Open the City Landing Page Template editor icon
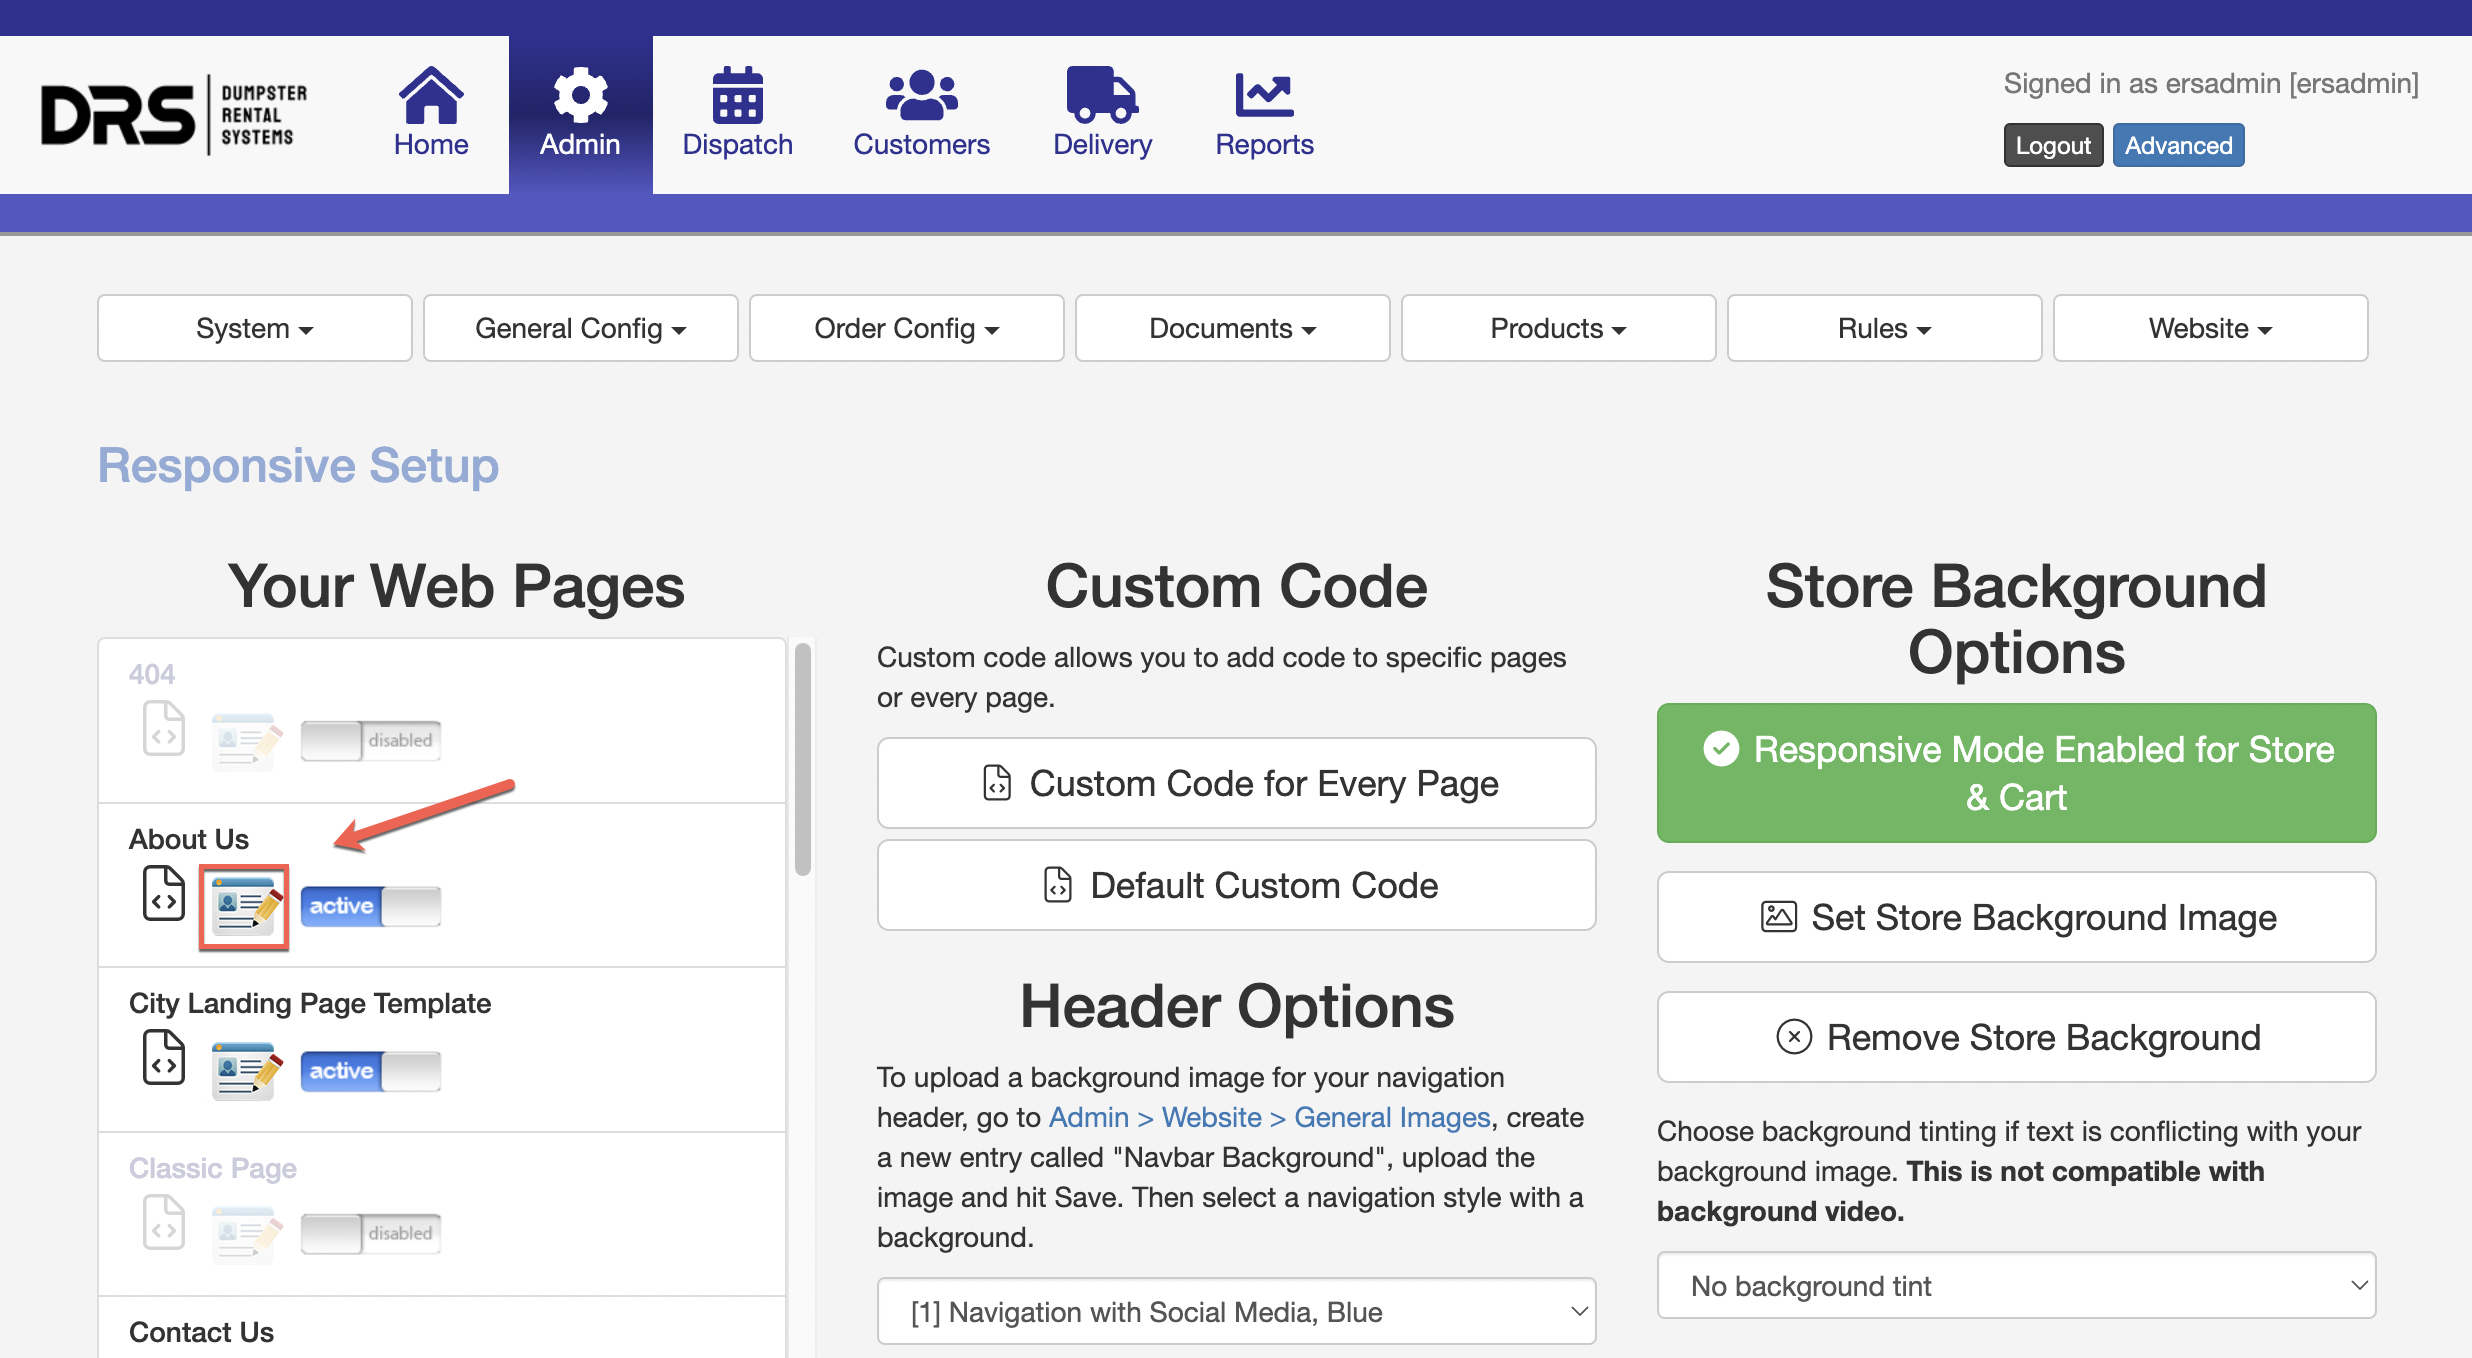The height and width of the screenshot is (1358, 2472). click(x=245, y=1071)
